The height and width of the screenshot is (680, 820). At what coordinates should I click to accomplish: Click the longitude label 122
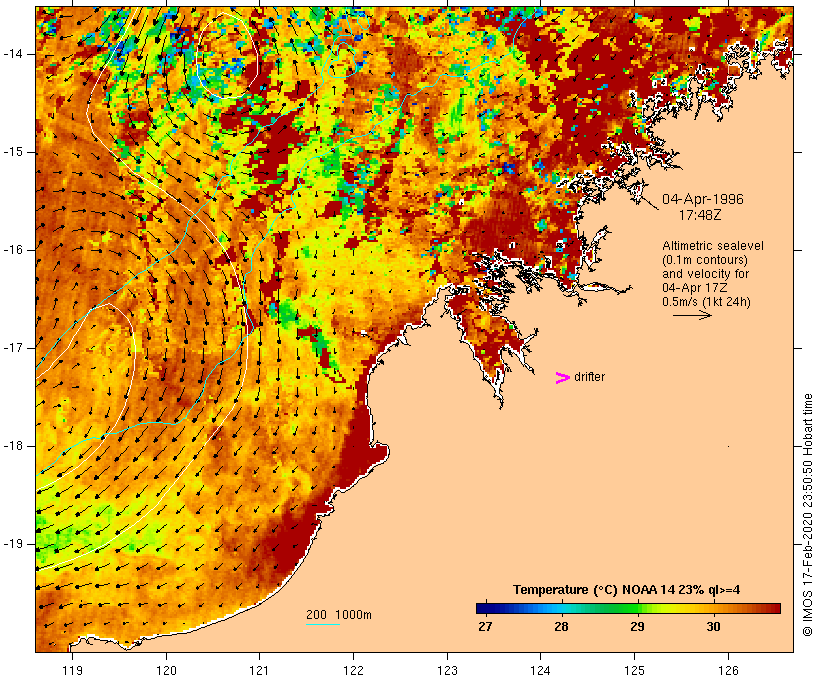(354, 670)
